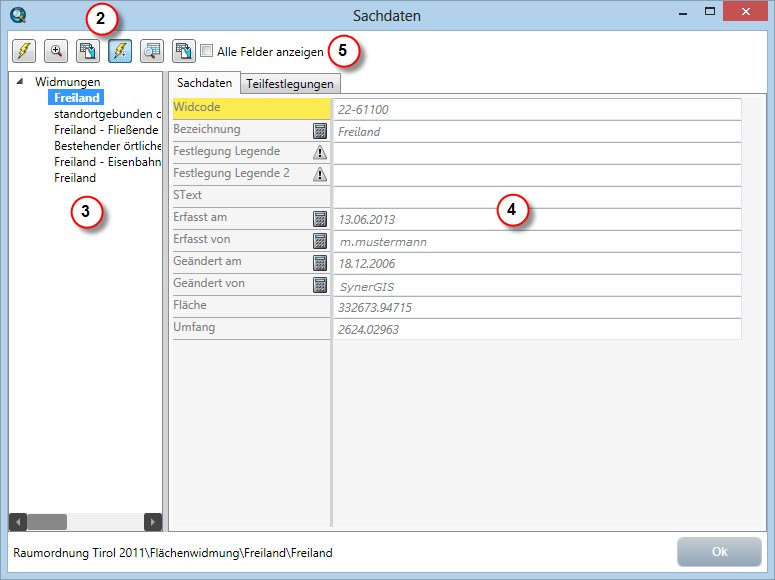Select the Freiland - Eisenbahn tree entry

[x=107, y=162]
